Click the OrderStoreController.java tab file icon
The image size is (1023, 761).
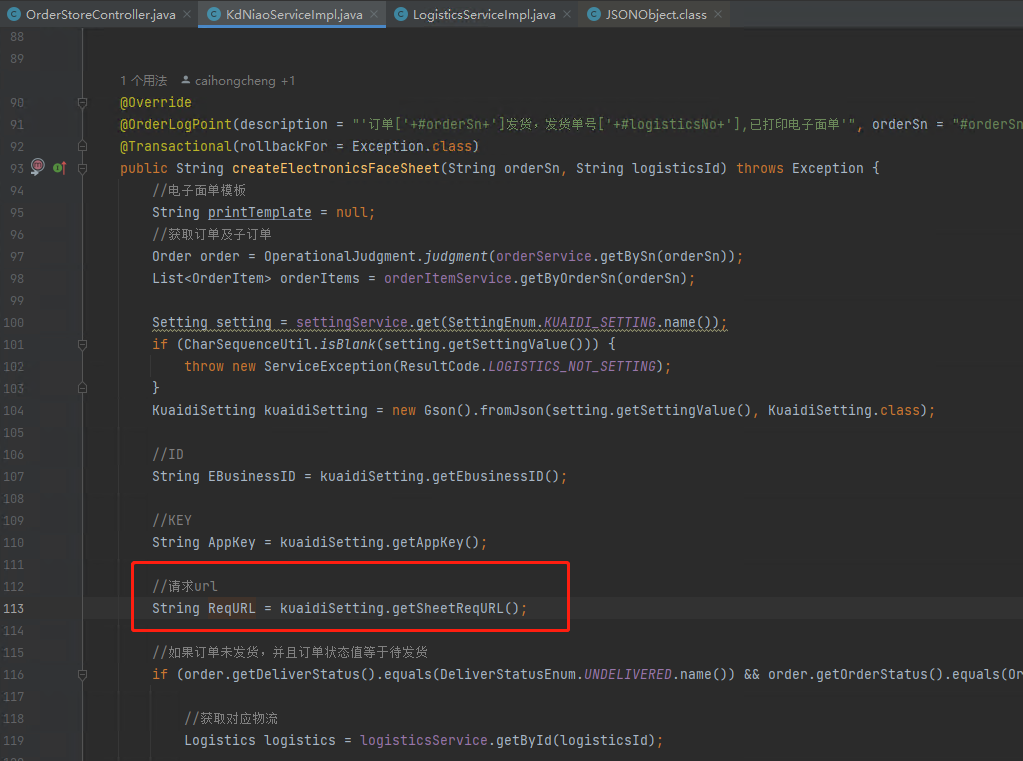coord(14,14)
